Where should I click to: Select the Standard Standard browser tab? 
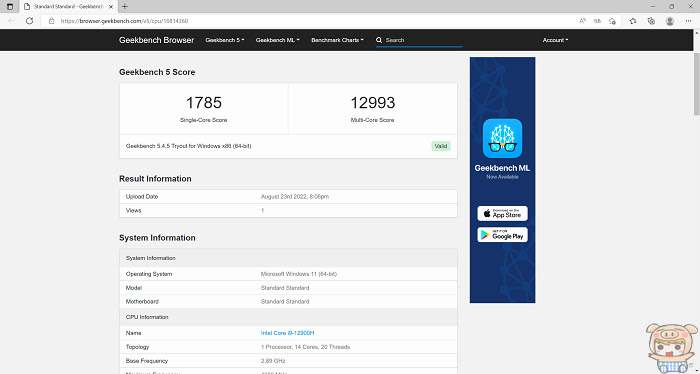[68, 7]
